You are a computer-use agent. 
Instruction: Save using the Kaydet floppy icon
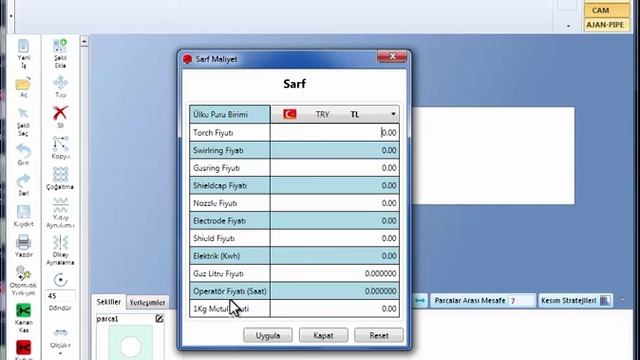(23, 212)
